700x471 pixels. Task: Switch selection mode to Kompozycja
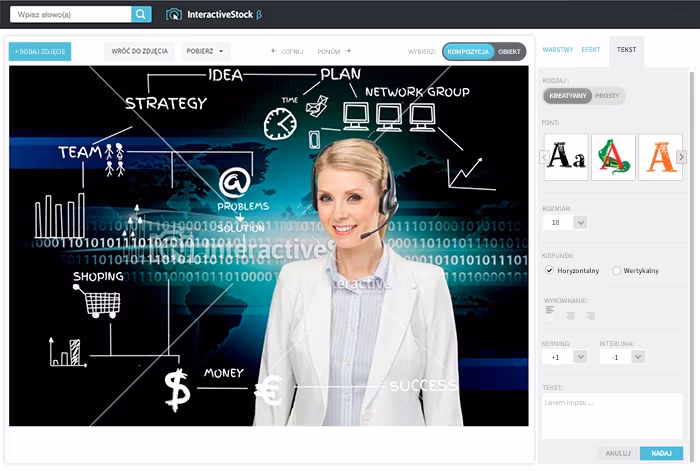(468, 51)
